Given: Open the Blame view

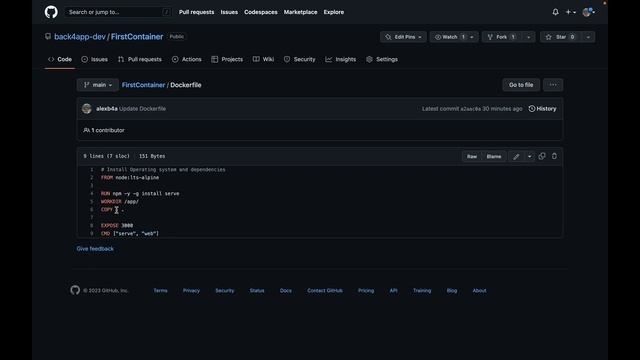Looking at the screenshot, I should pos(493,156).
